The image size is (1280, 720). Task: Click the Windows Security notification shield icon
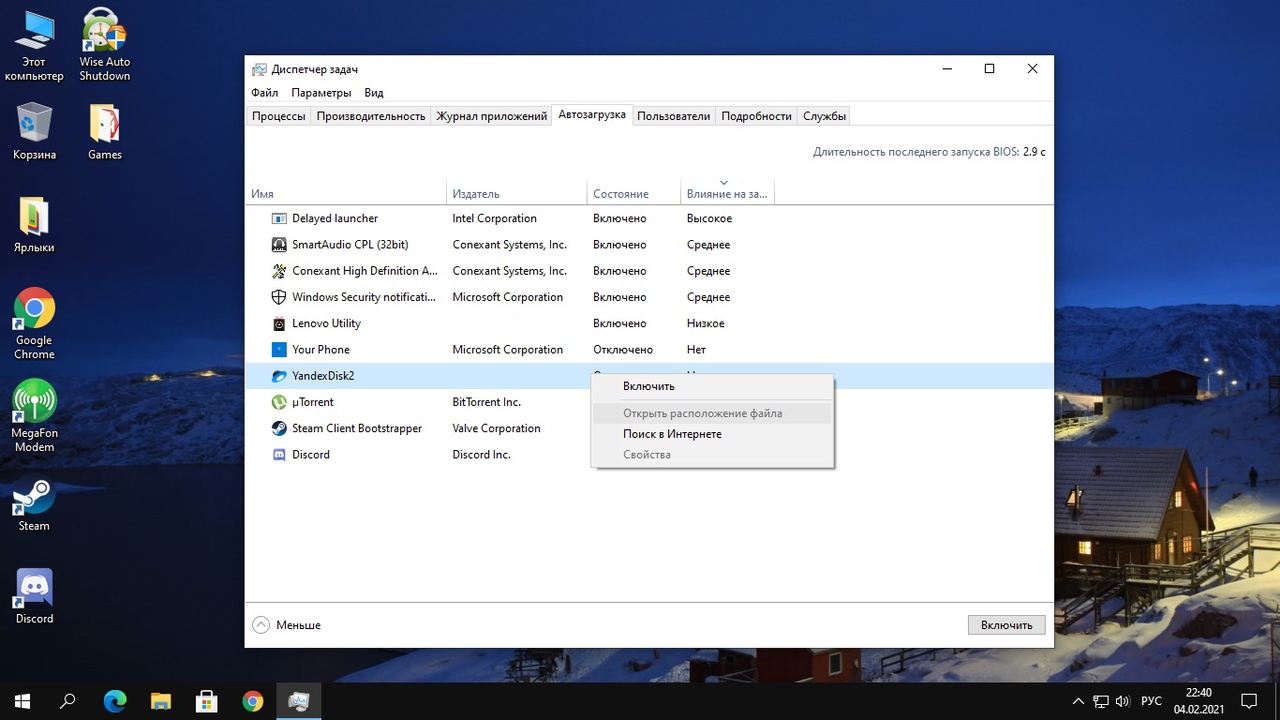point(279,297)
